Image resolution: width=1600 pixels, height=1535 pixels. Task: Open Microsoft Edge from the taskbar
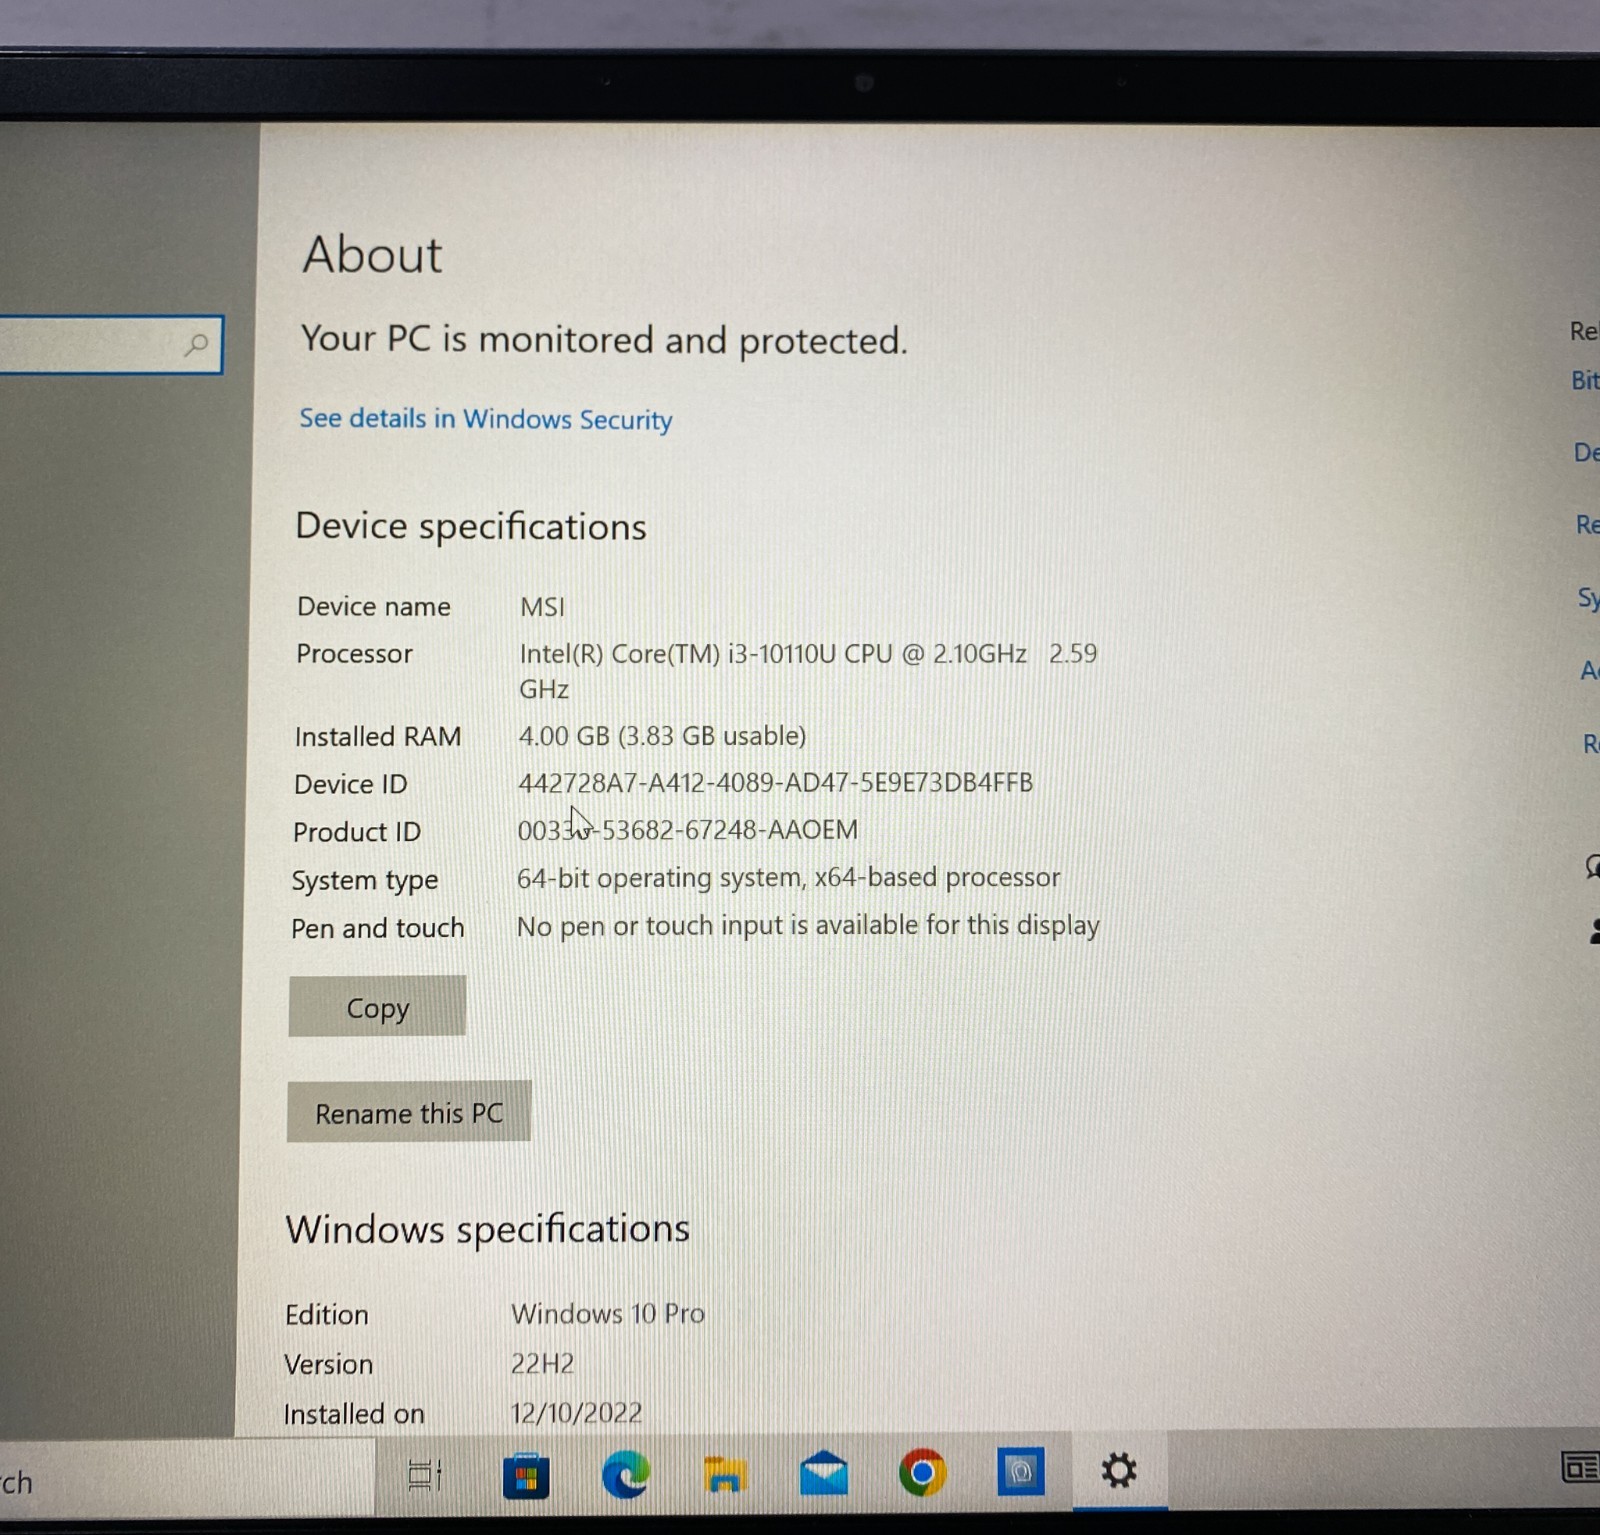coord(626,1474)
